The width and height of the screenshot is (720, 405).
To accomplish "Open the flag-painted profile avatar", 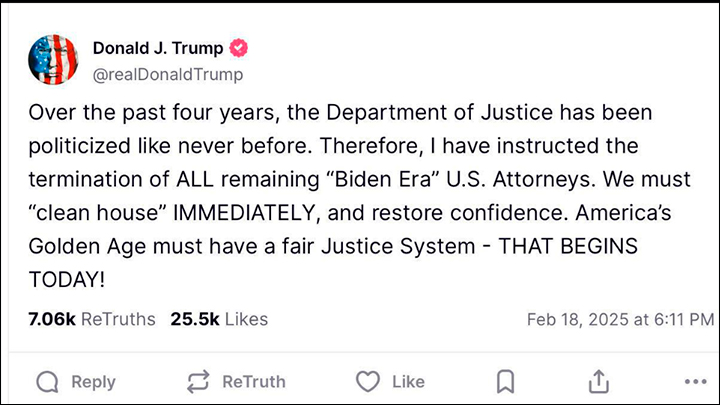I will (55, 60).
